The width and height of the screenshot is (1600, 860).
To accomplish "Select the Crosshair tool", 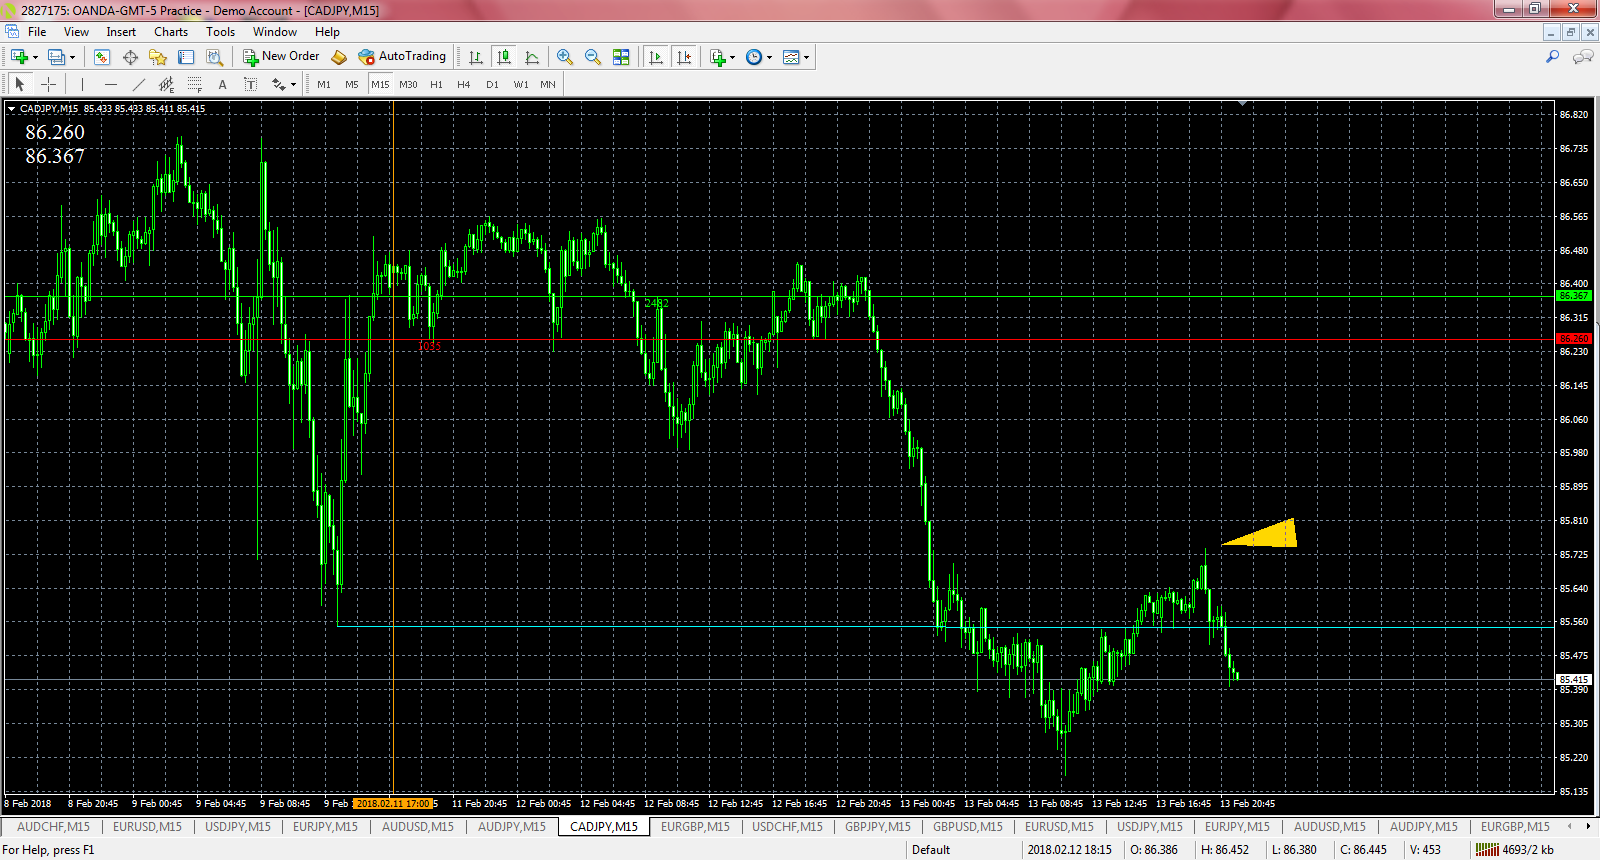I will [x=48, y=84].
